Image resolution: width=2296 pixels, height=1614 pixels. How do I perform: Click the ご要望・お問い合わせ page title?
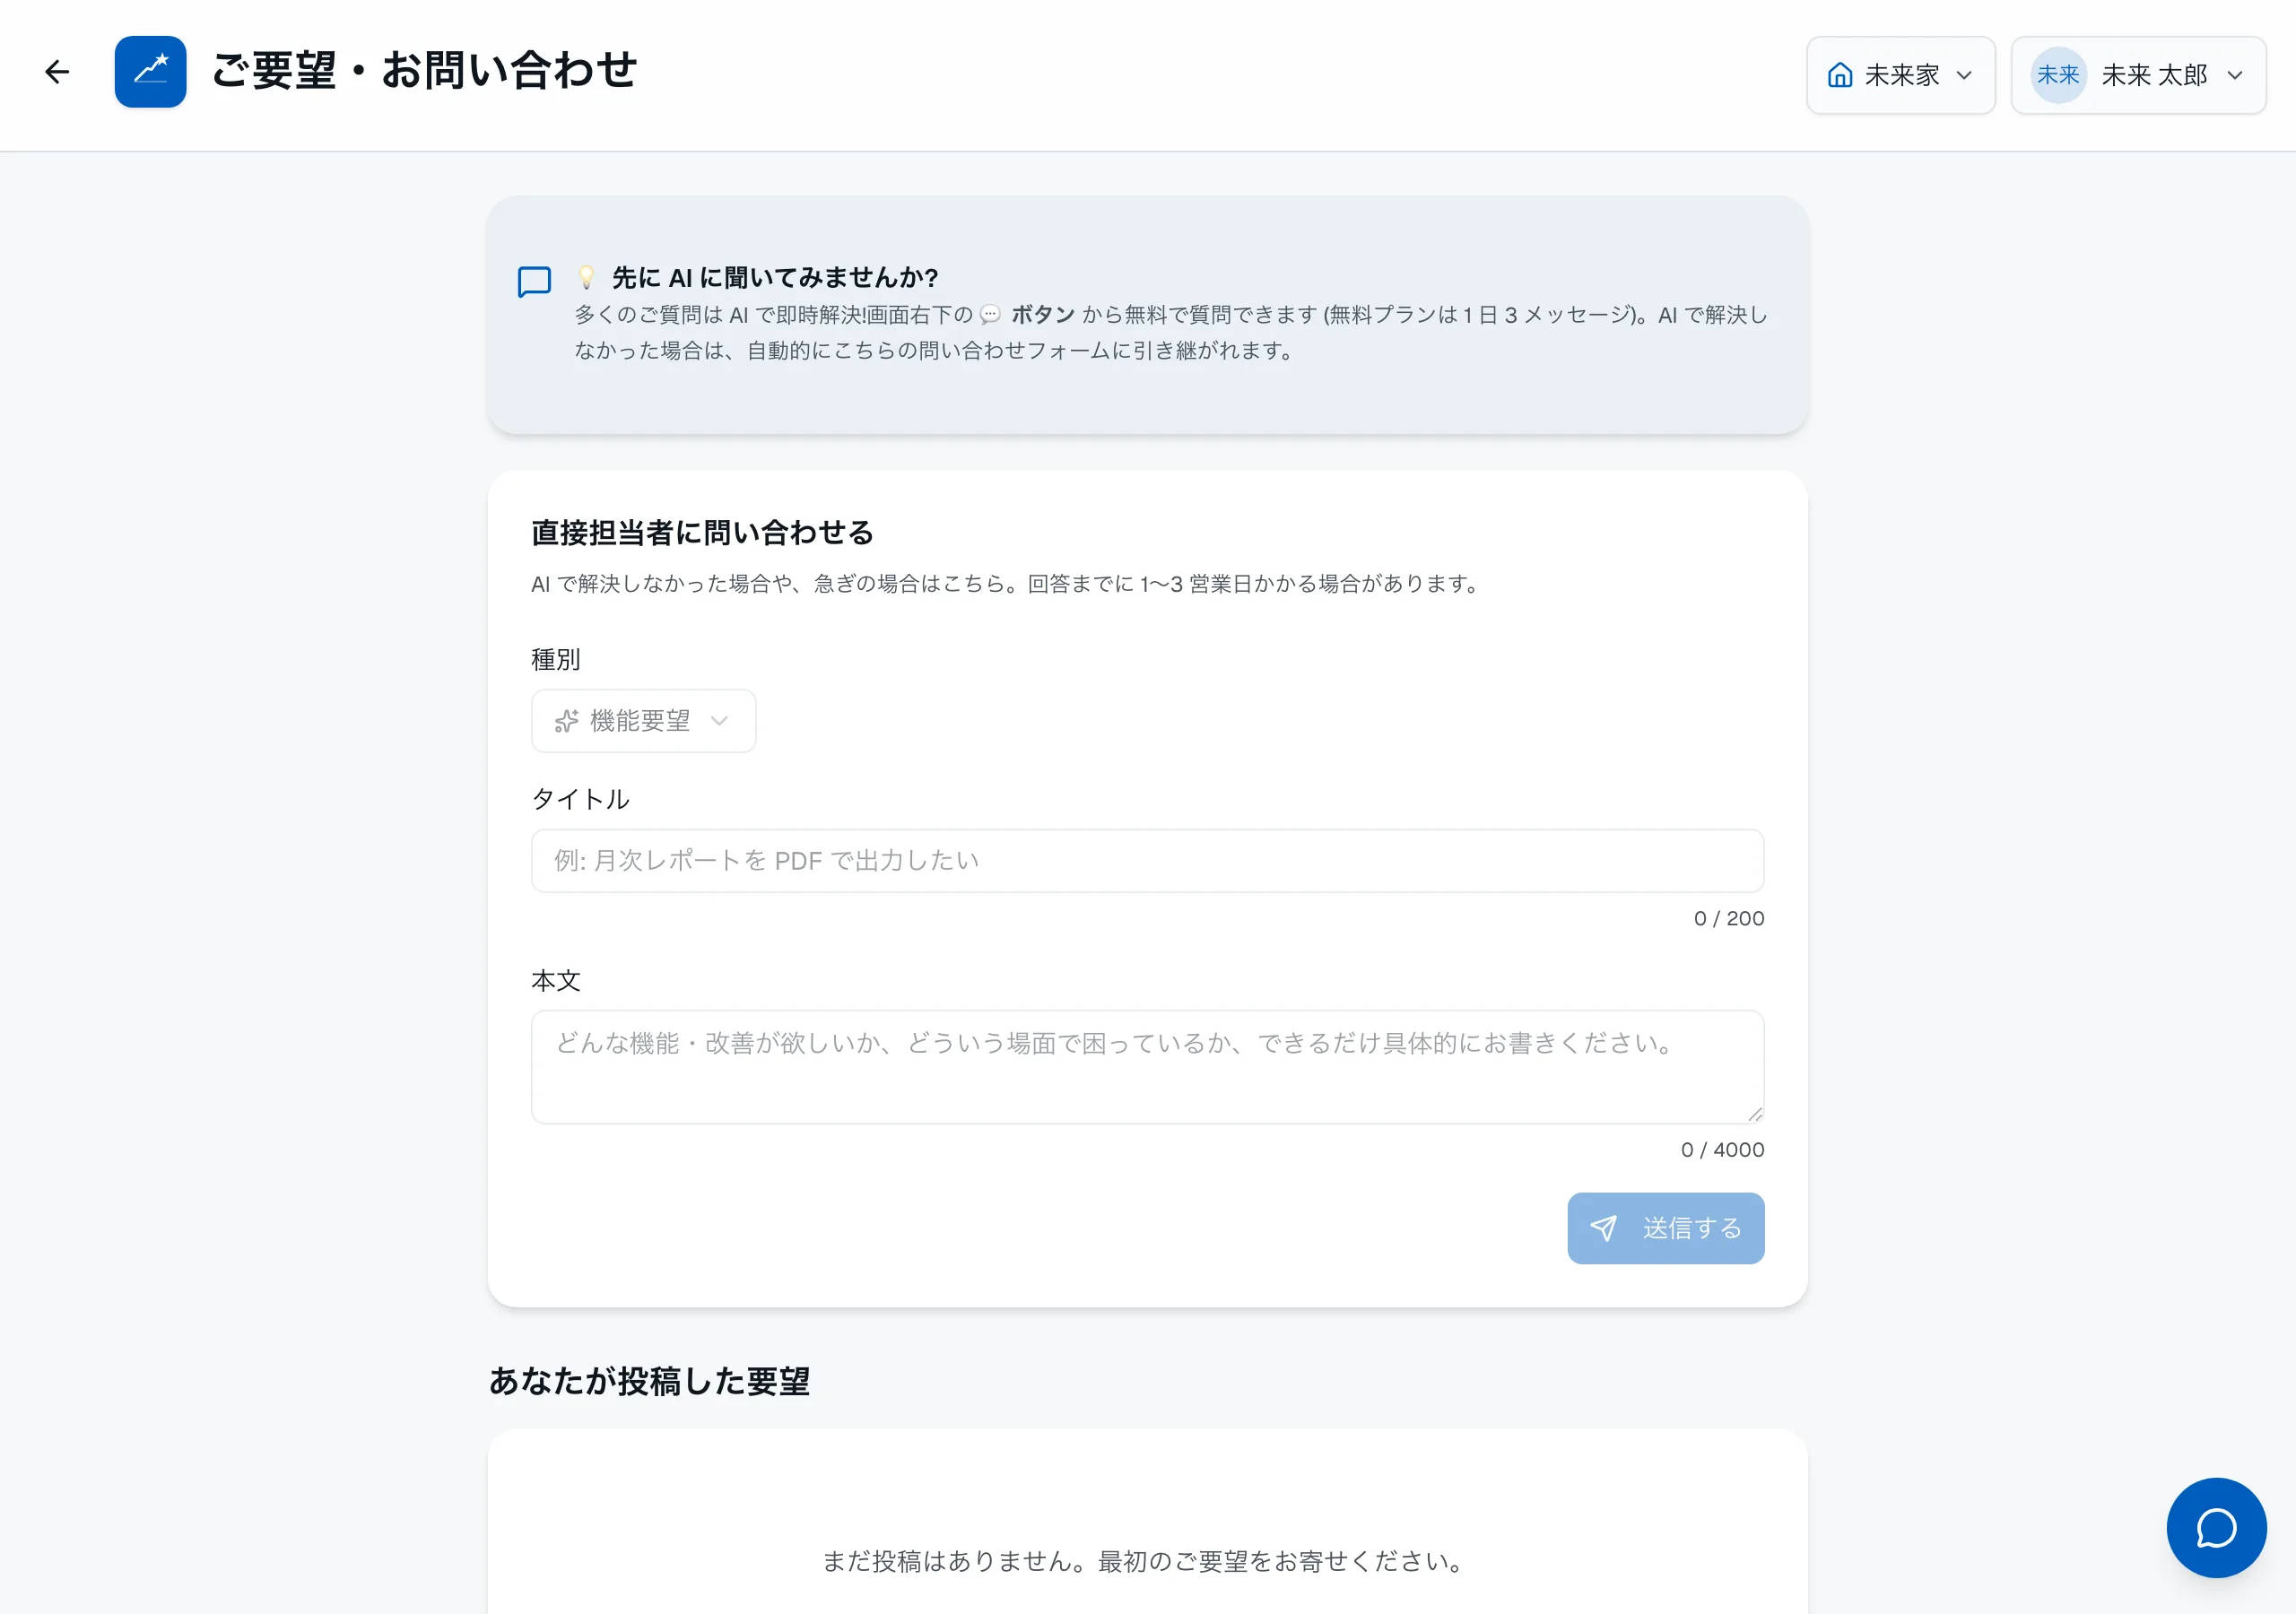pos(424,71)
